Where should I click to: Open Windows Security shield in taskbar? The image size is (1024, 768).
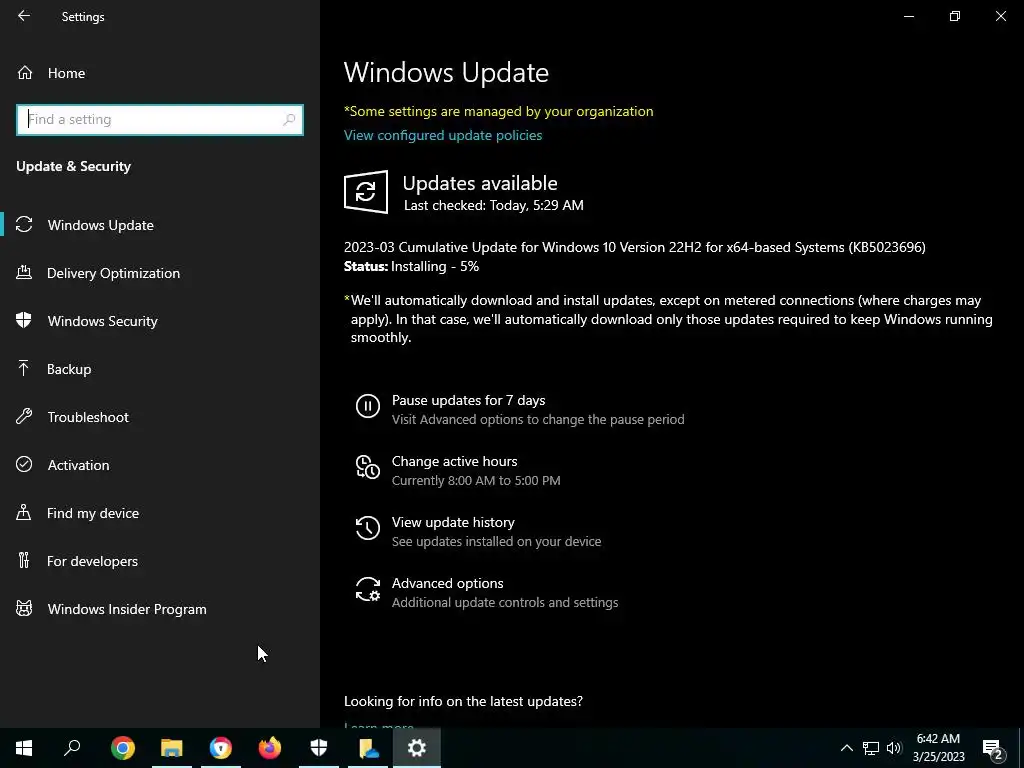319,748
